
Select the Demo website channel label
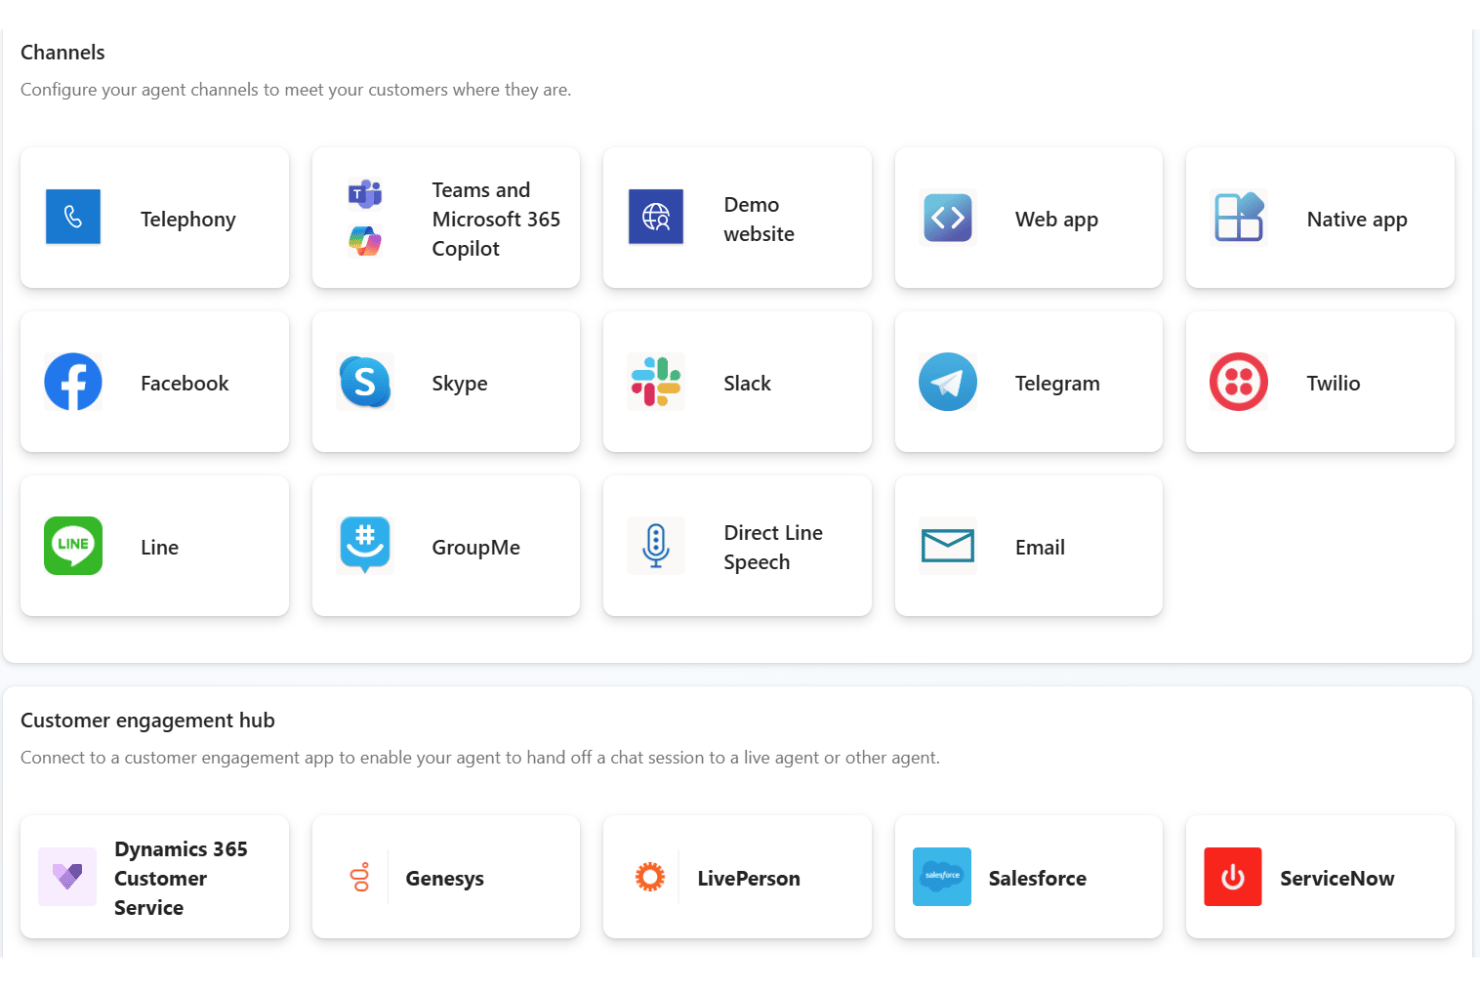coord(759,219)
